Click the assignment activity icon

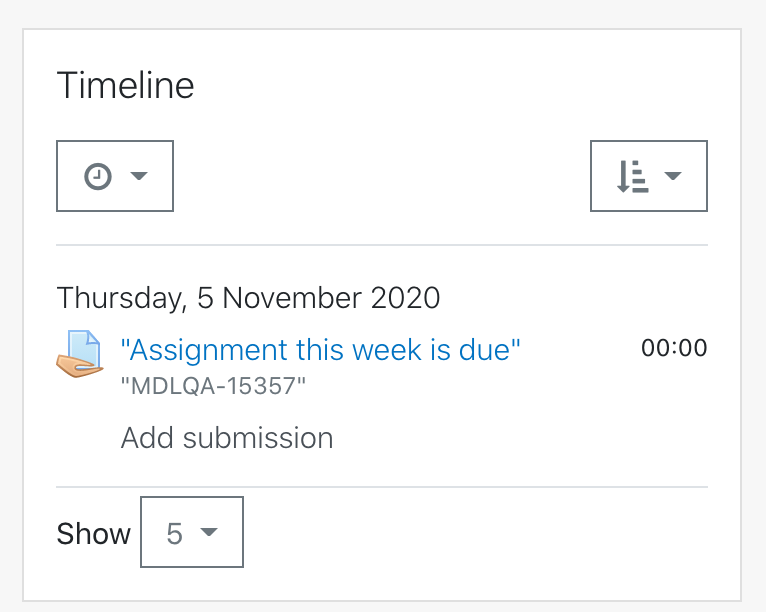pos(80,354)
